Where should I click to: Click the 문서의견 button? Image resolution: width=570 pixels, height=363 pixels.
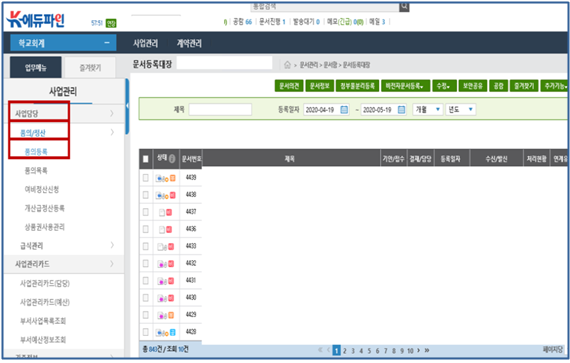pyautogui.click(x=289, y=86)
